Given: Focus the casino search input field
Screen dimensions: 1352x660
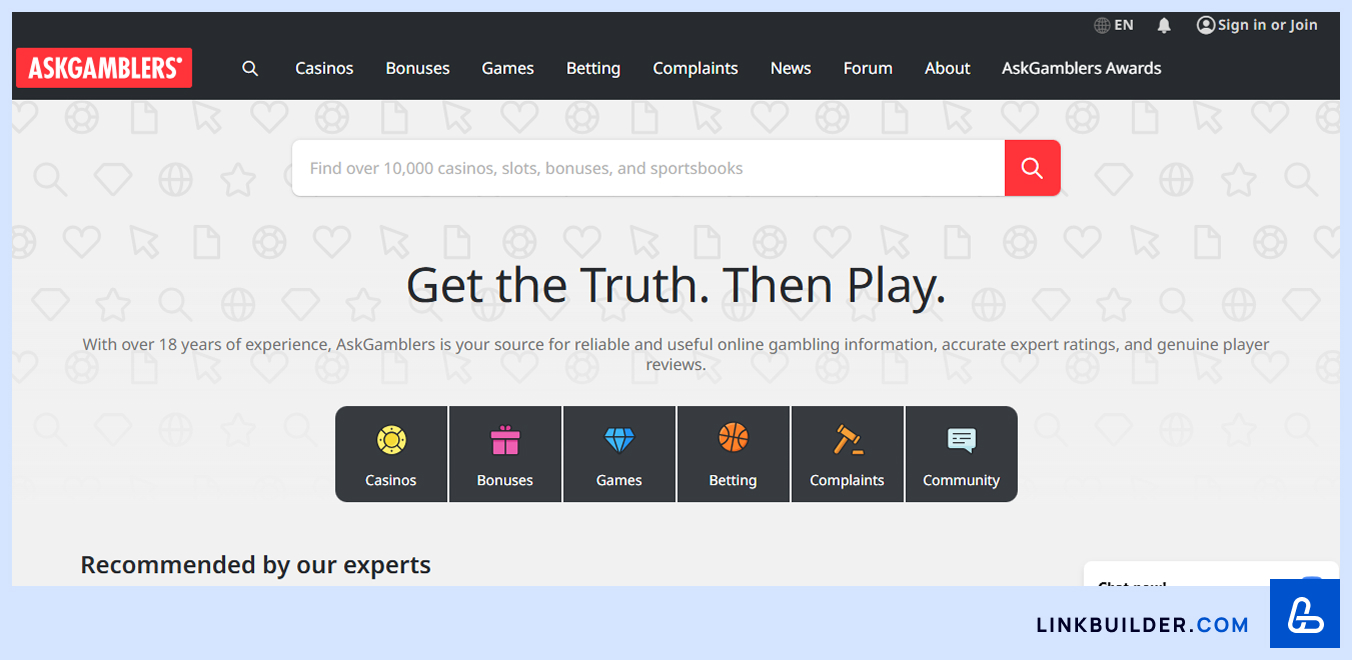Looking at the screenshot, I should point(648,168).
